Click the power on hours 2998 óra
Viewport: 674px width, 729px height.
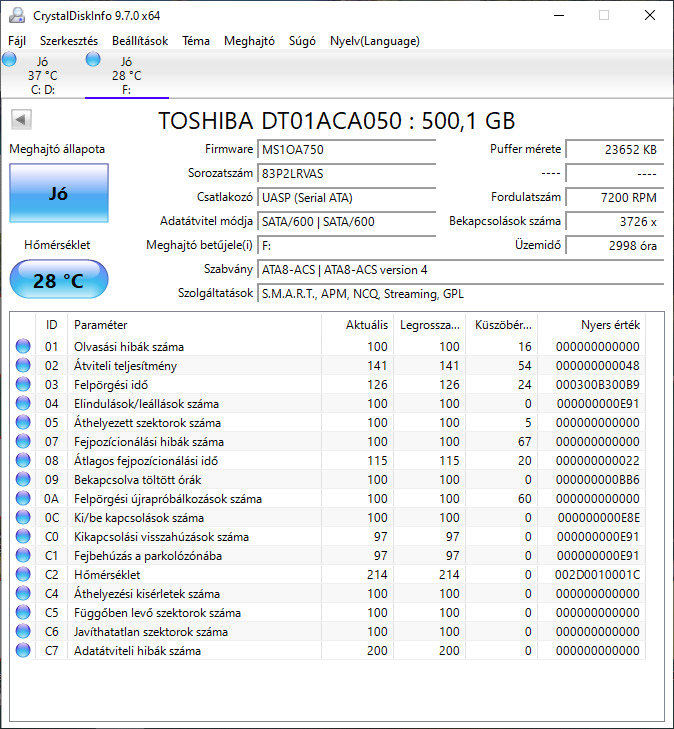point(614,245)
